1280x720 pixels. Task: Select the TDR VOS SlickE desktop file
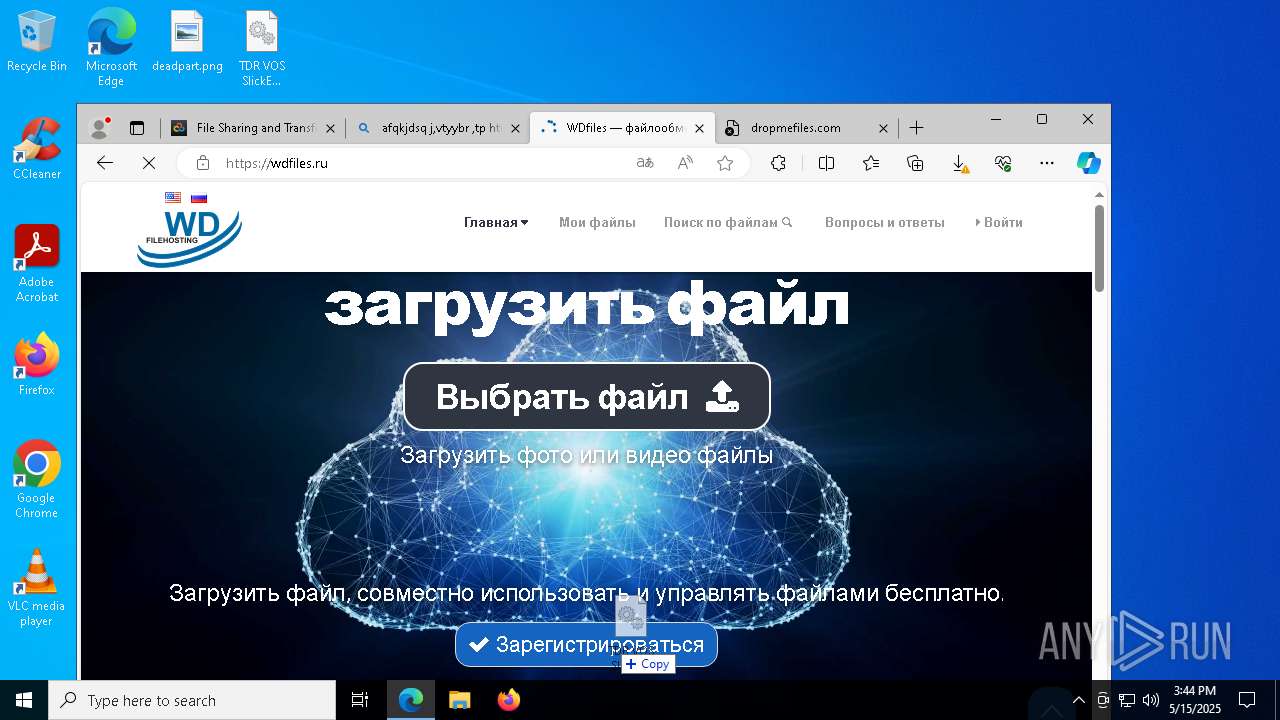point(262,49)
